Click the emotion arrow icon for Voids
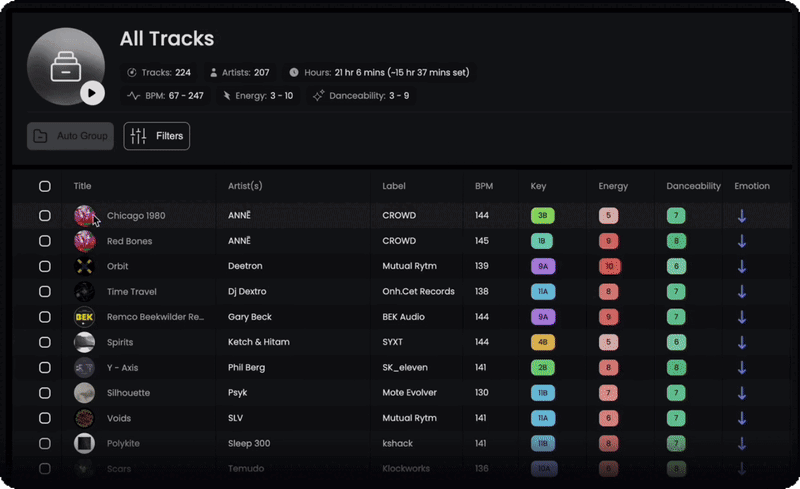Screen dimensions: 800x489 pyautogui.click(x=742, y=418)
